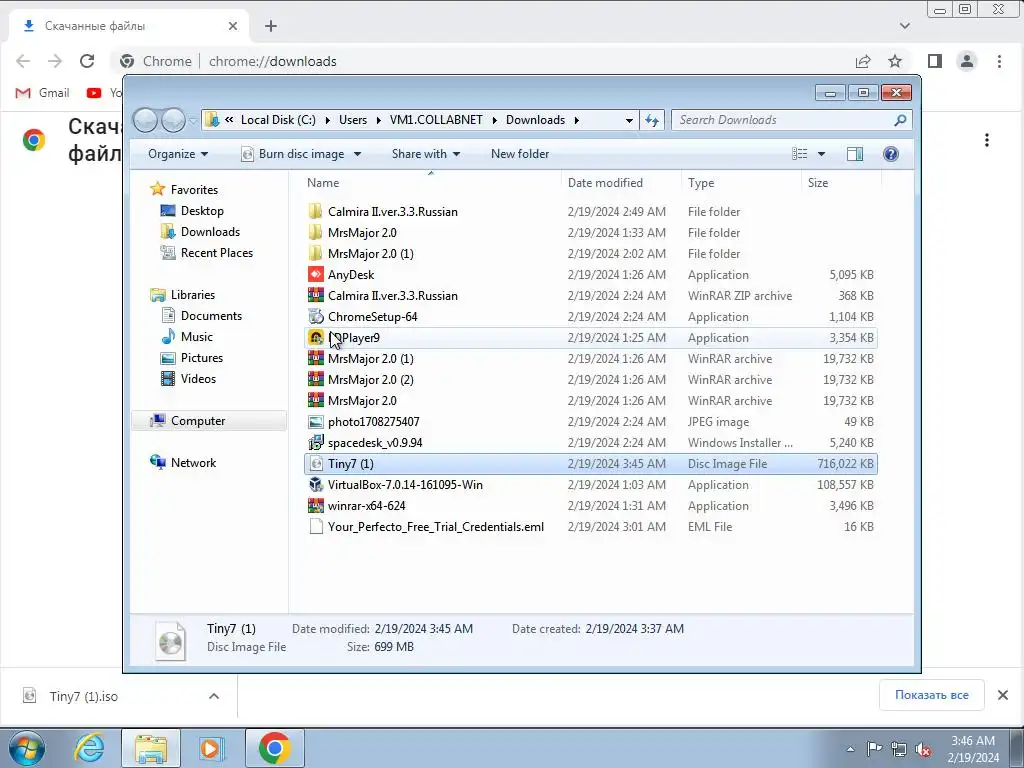The width and height of the screenshot is (1024, 768).
Task: Click Users segment in address breadcrumb
Action: coord(353,120)
